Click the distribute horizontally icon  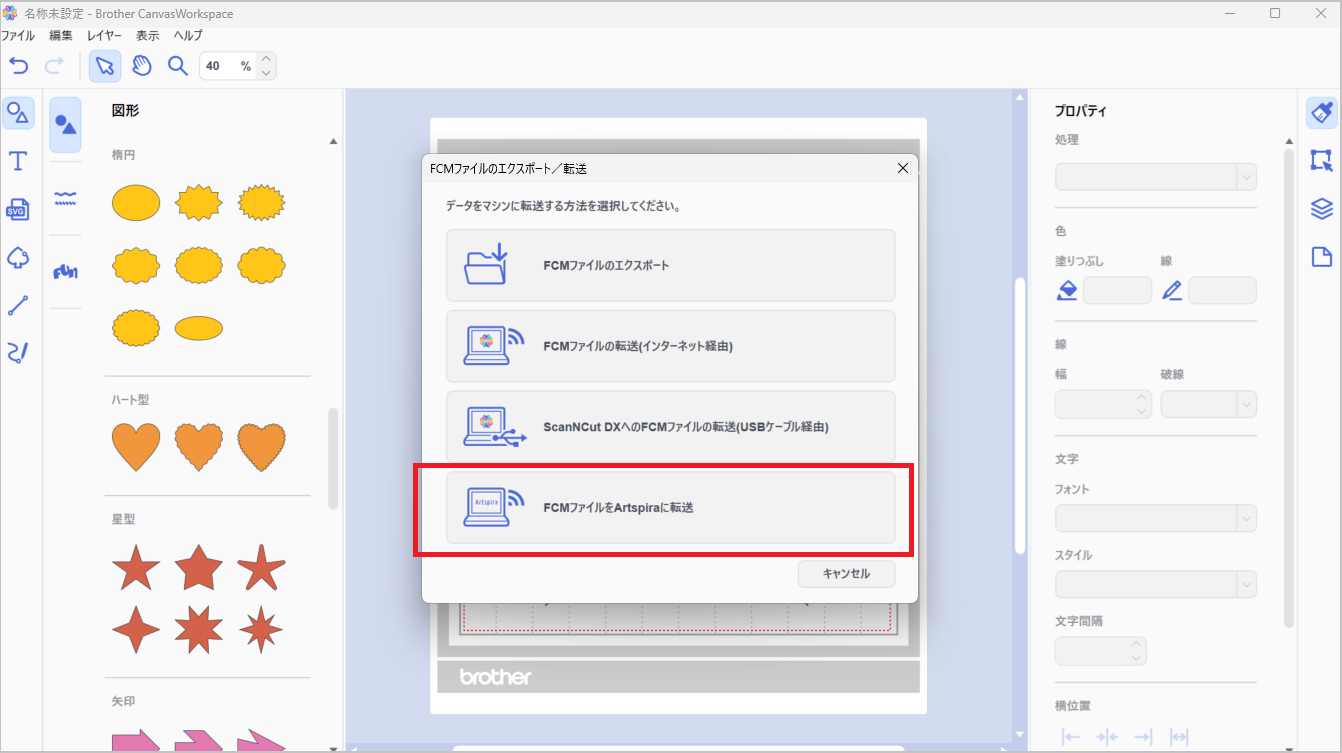pos(1179,737)
